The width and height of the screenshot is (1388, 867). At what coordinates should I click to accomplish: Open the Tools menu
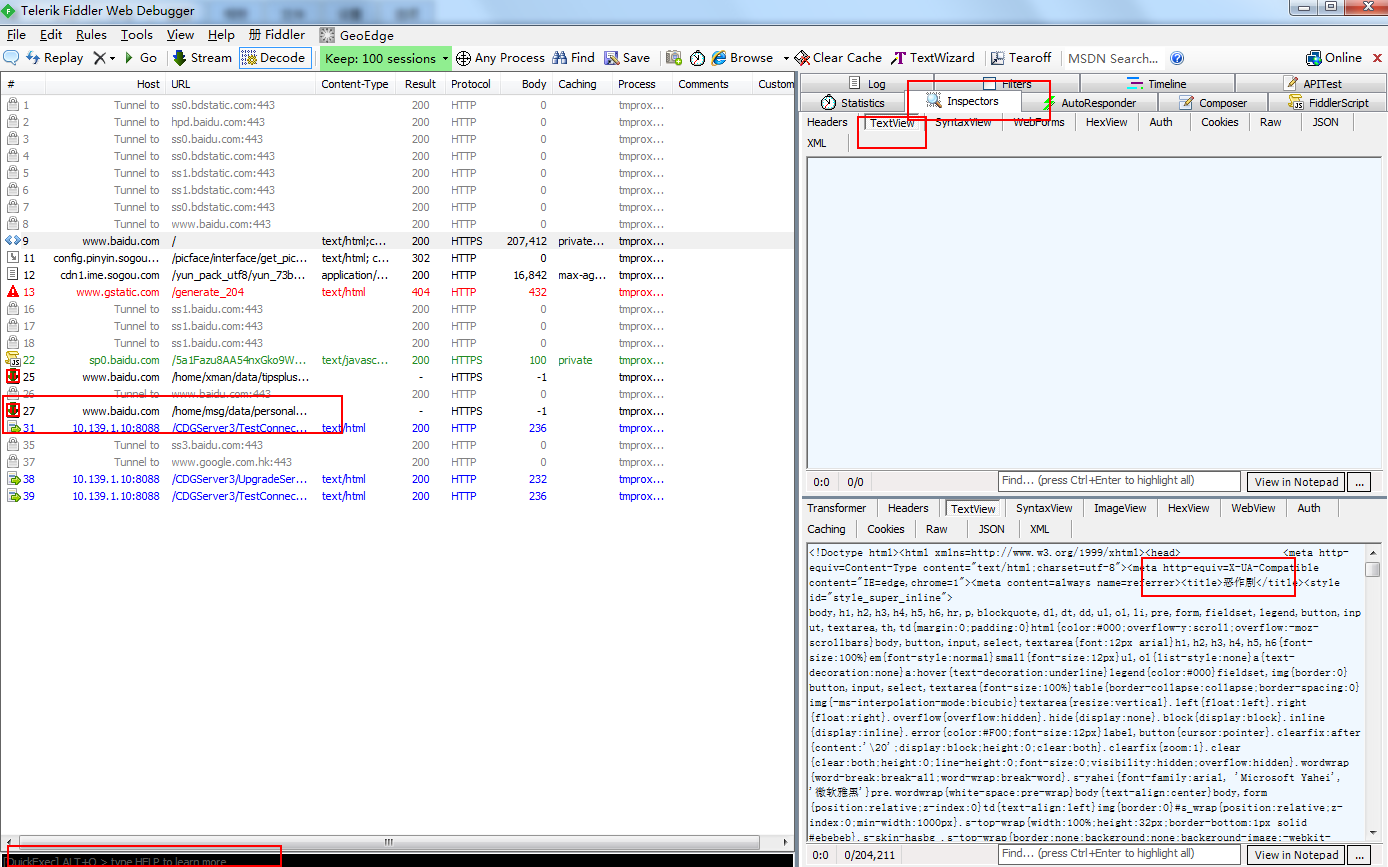coord(137,35)
